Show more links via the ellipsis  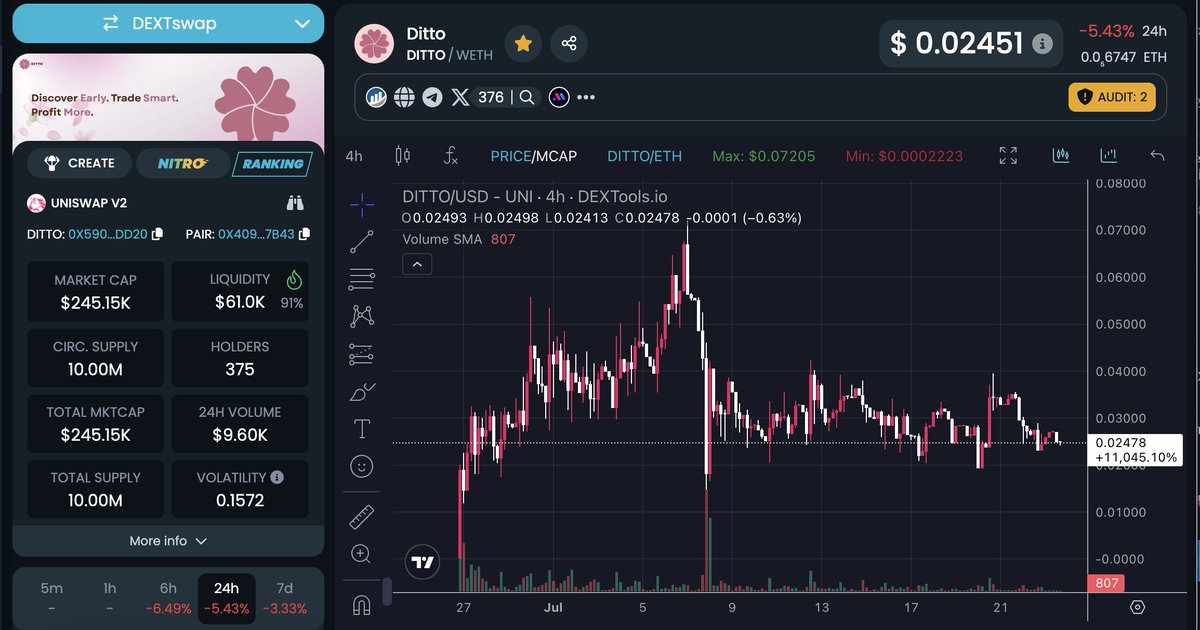click(586, 97)
